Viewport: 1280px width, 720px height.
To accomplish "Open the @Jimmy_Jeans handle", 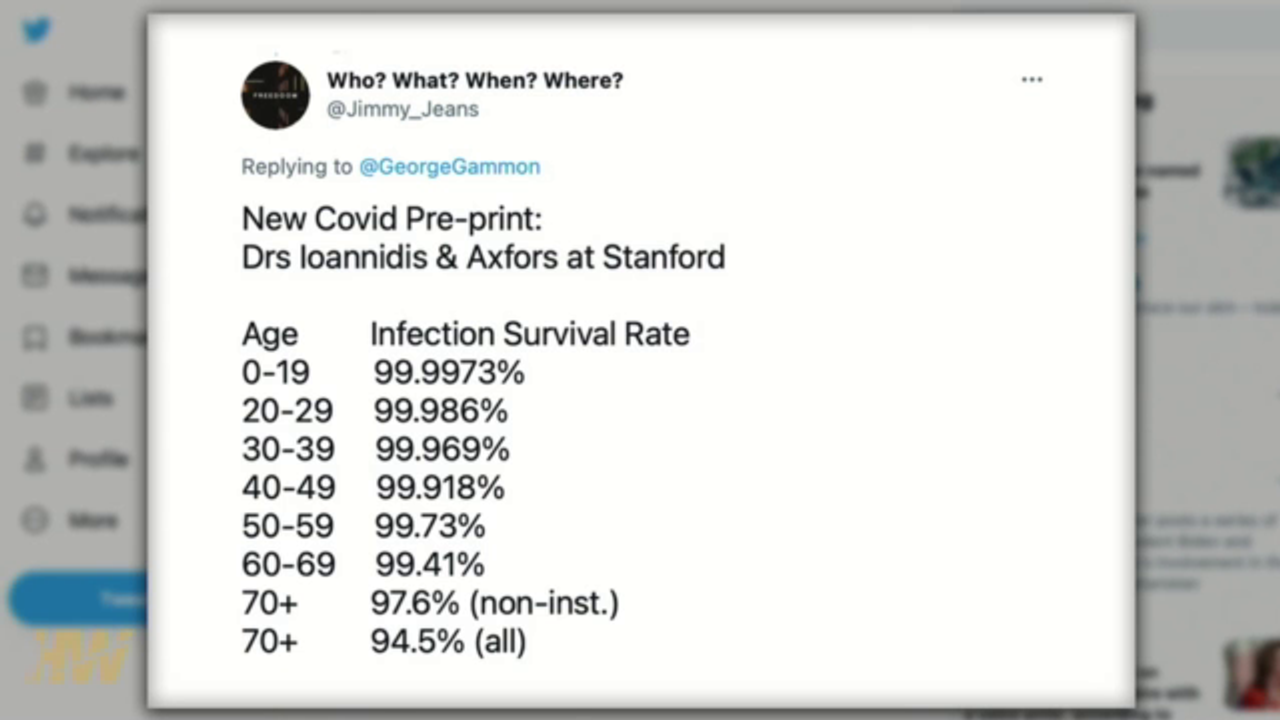I will coord(402,109).
